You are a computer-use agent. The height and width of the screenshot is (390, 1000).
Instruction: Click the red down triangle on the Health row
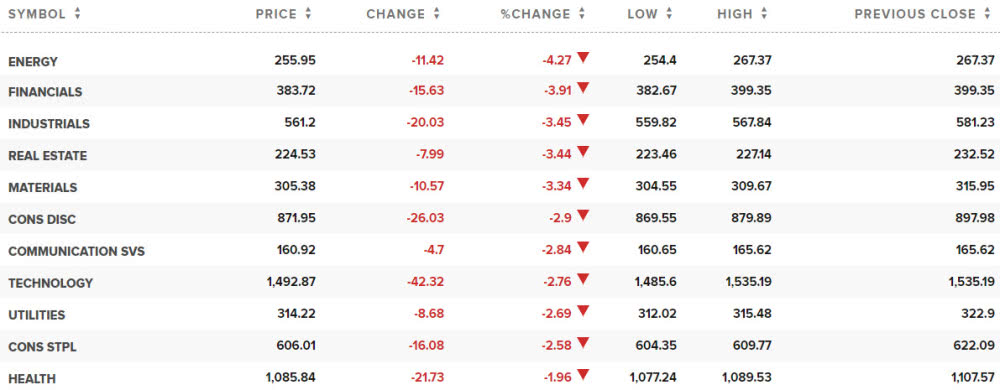(583, 374)
